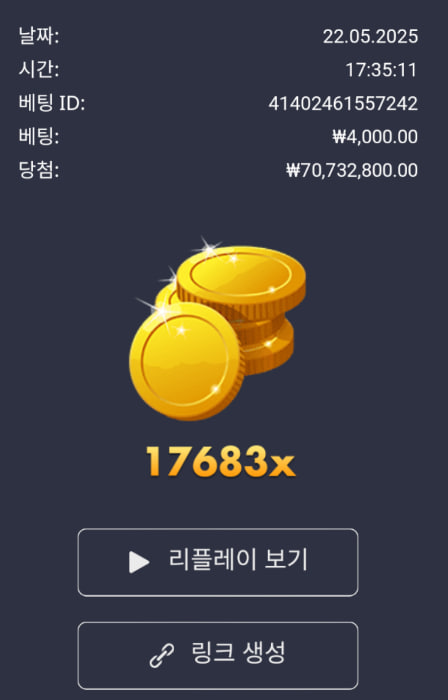Click the chain link icon
Image resolution: width=448 pixels, height=700 pixels.
[x=162, y=656]
